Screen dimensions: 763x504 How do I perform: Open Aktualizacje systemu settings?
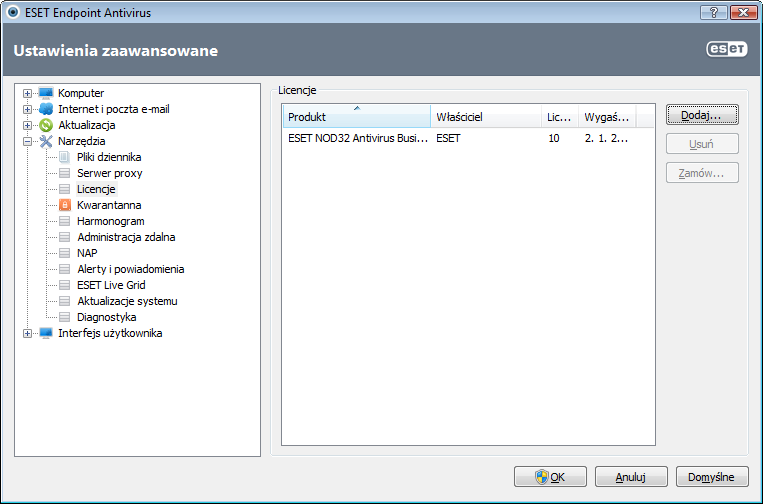127,301
